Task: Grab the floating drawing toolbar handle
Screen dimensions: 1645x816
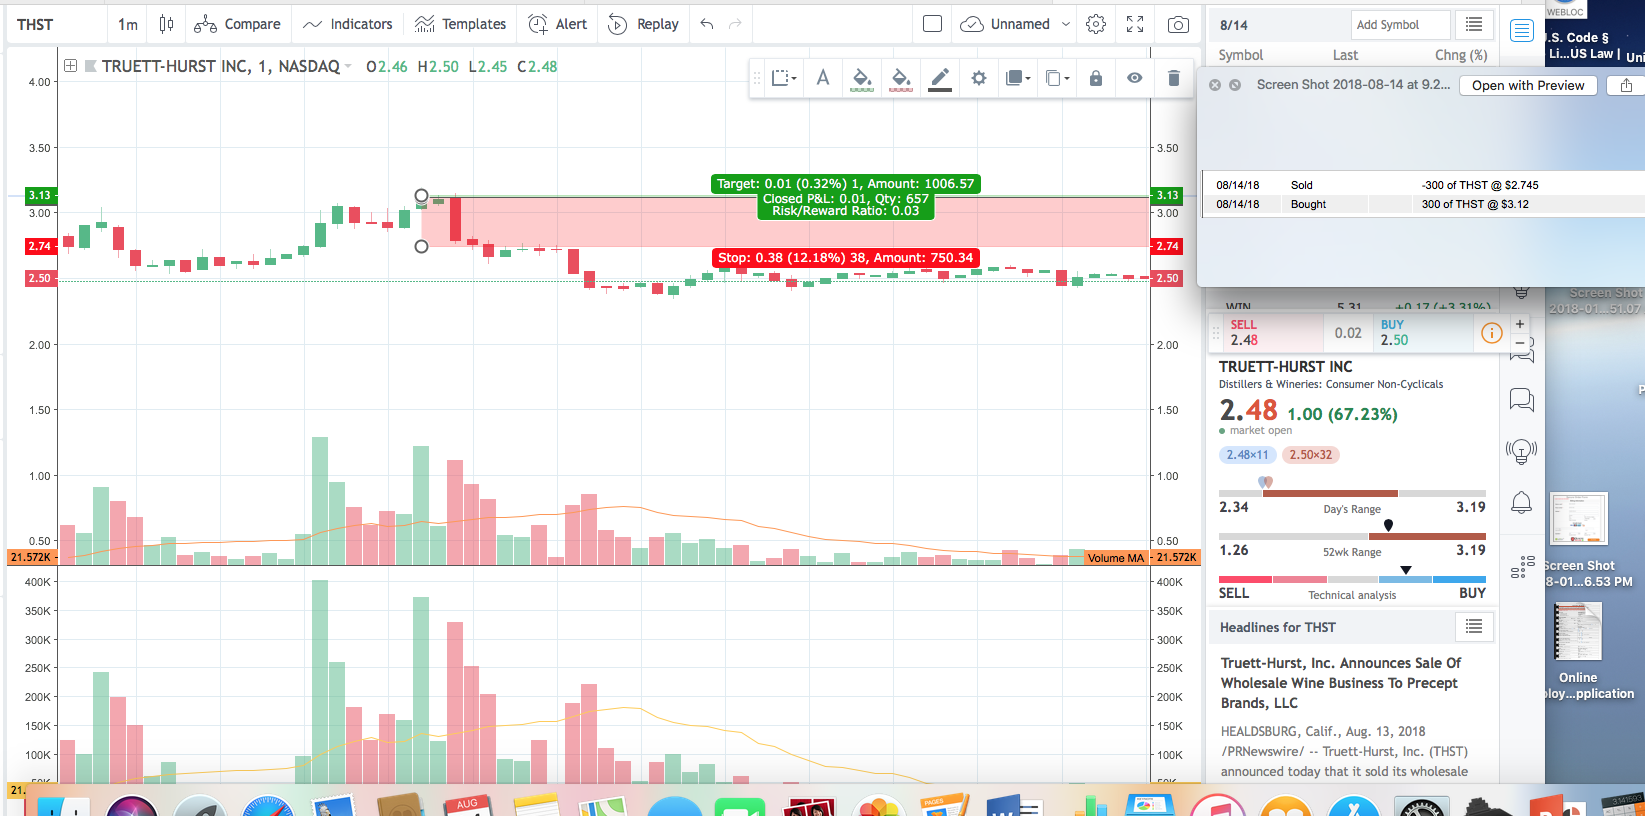Action: 757,78
